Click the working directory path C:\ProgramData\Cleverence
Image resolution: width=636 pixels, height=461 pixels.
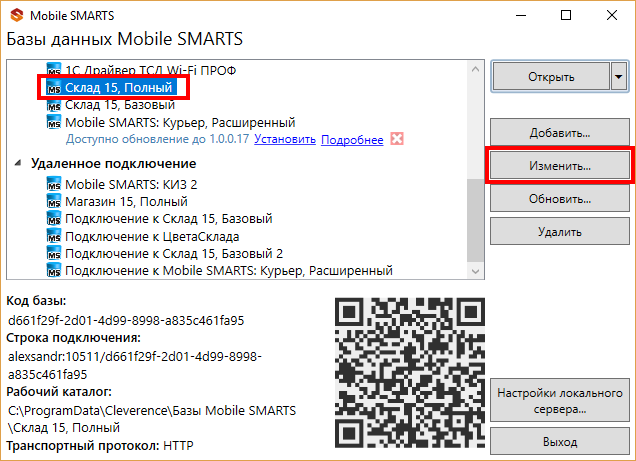click(x=152, y=419)
